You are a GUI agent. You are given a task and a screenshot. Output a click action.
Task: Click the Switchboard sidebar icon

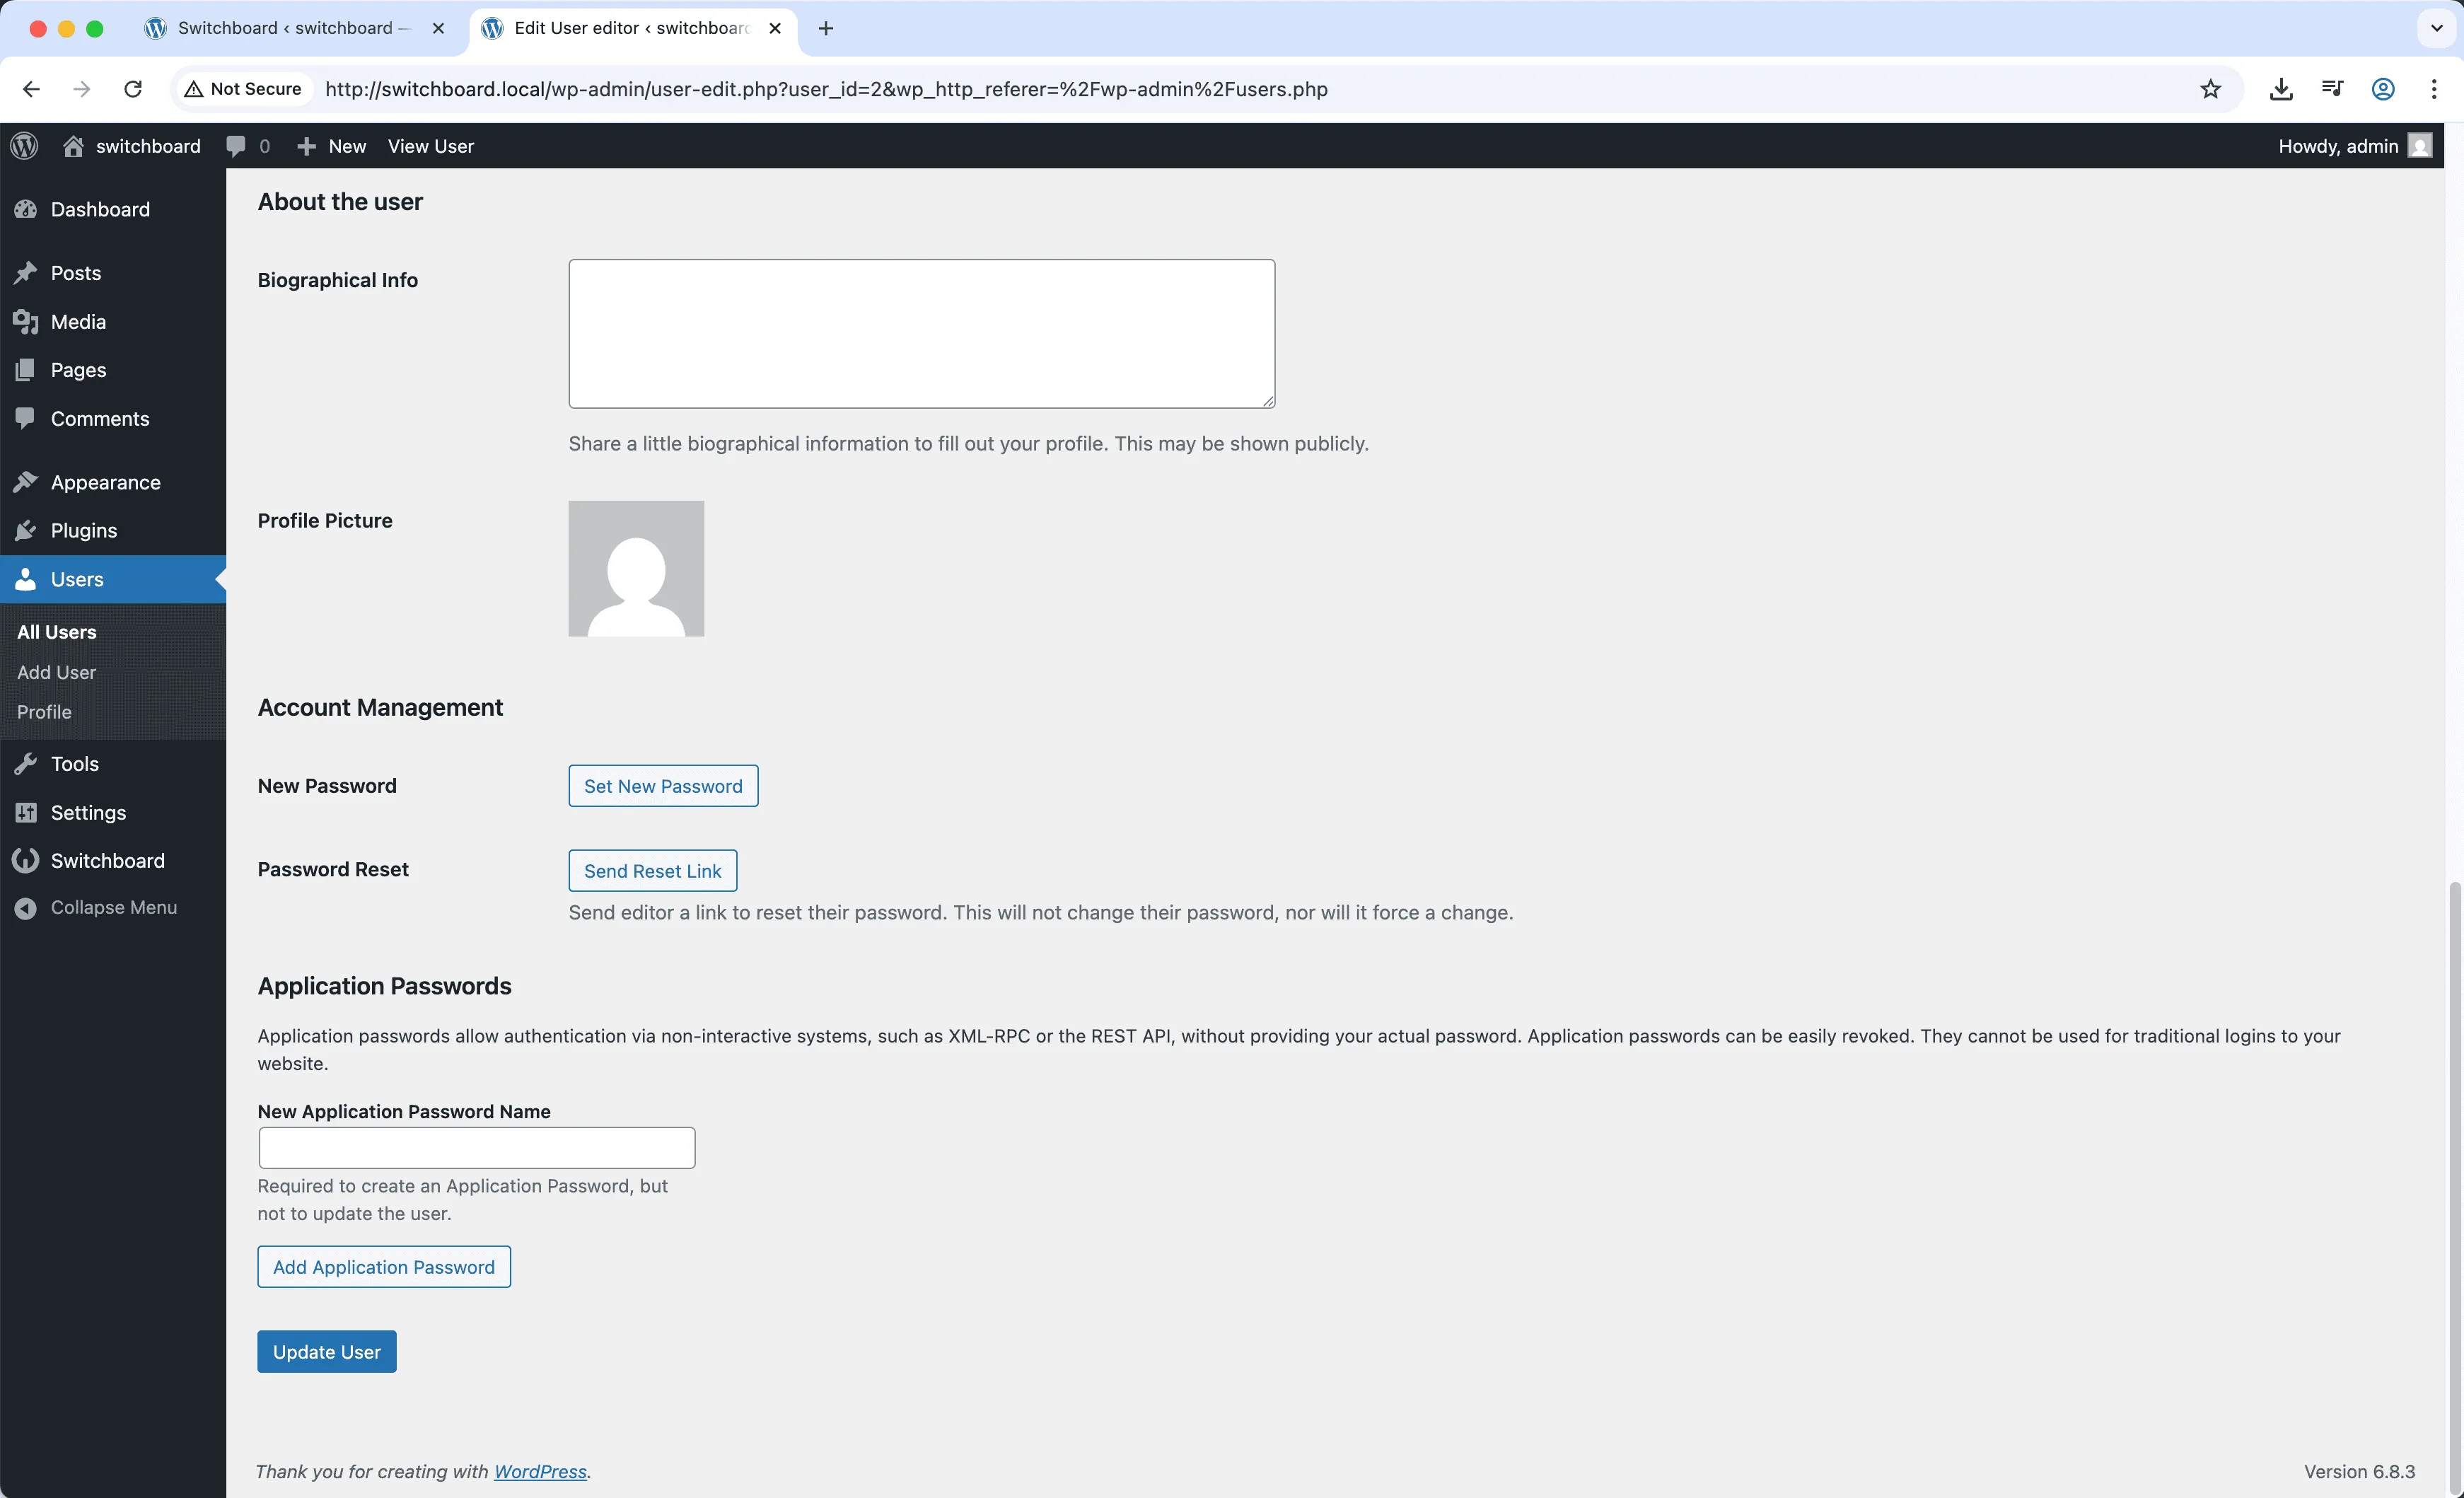(26, 860)
